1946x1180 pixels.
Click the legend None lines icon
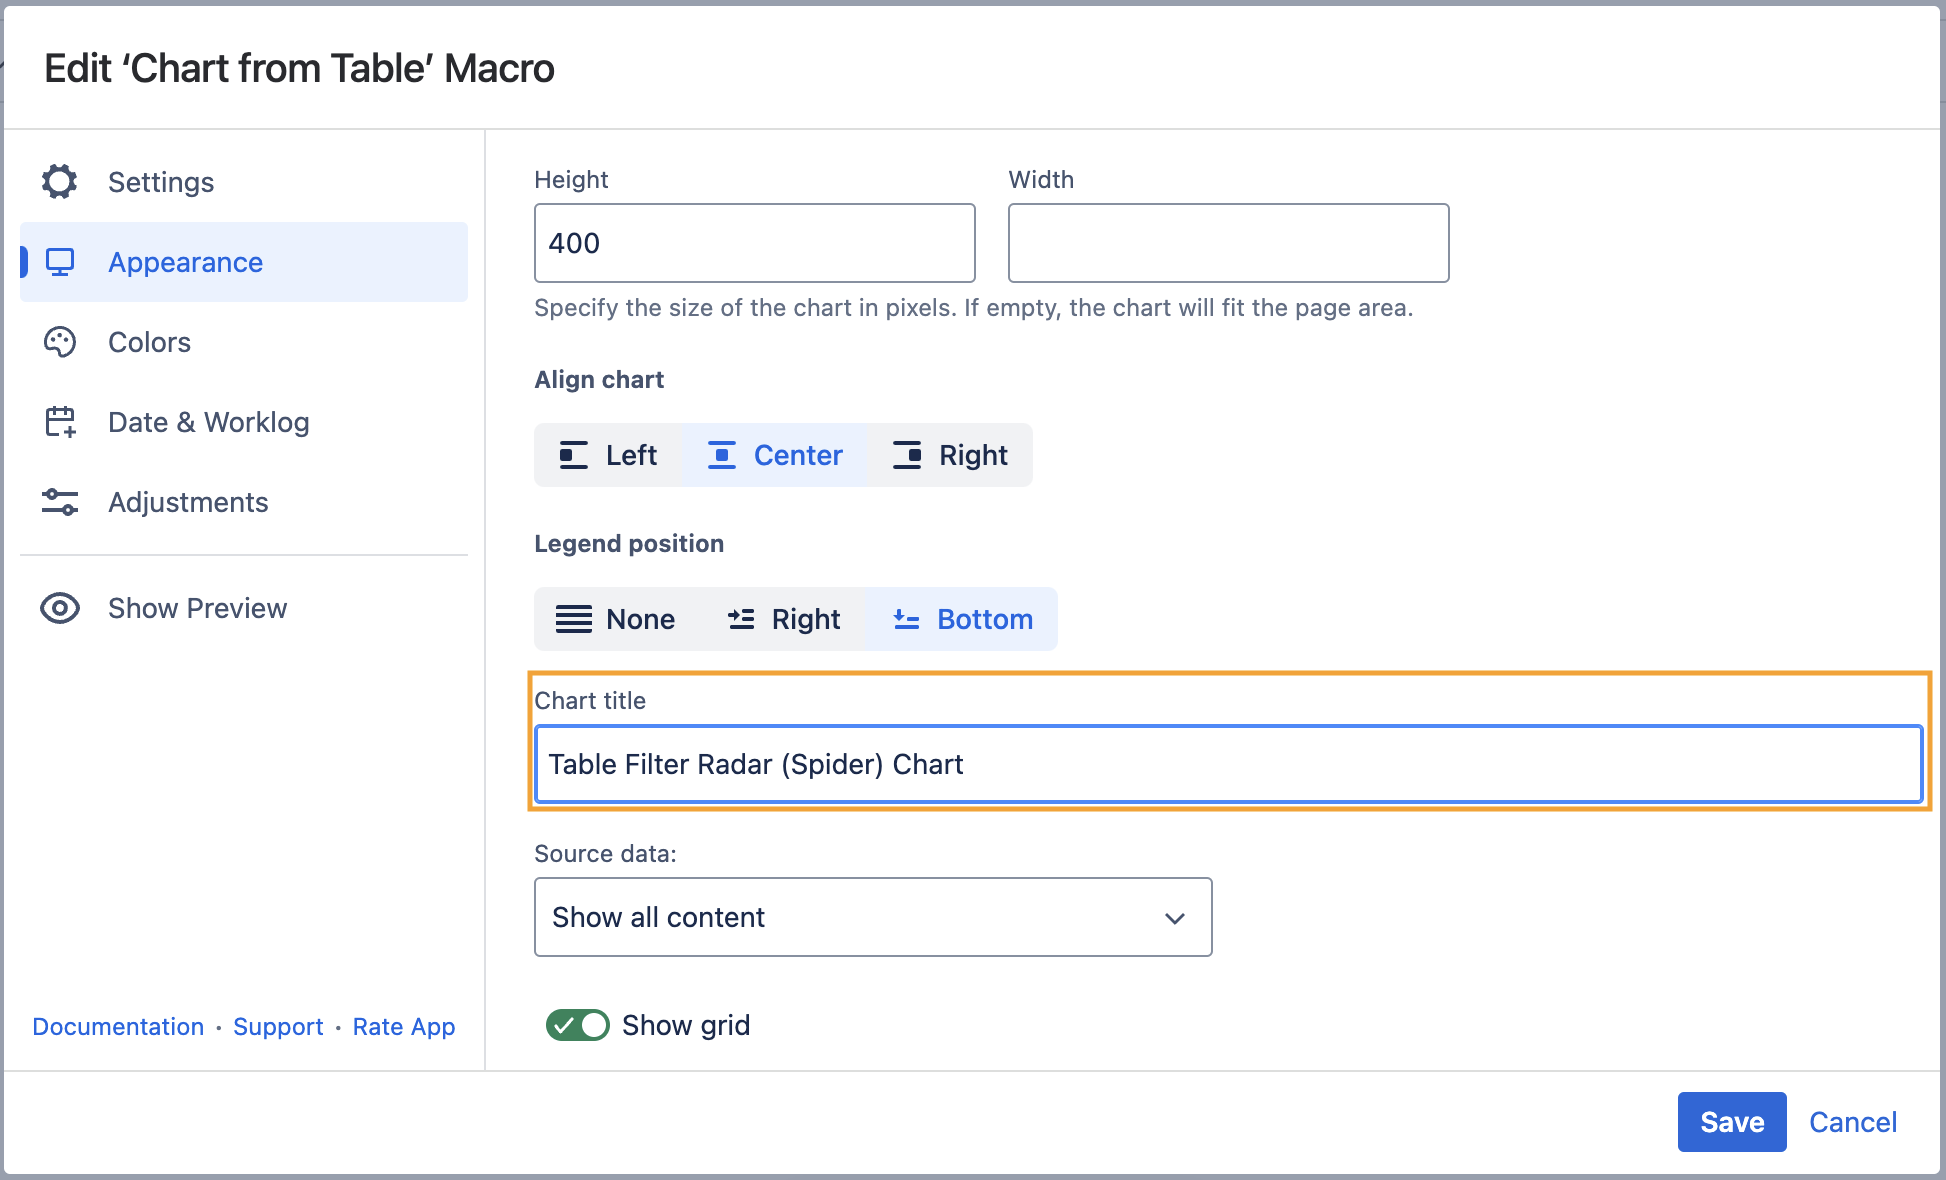coord(573,619)
